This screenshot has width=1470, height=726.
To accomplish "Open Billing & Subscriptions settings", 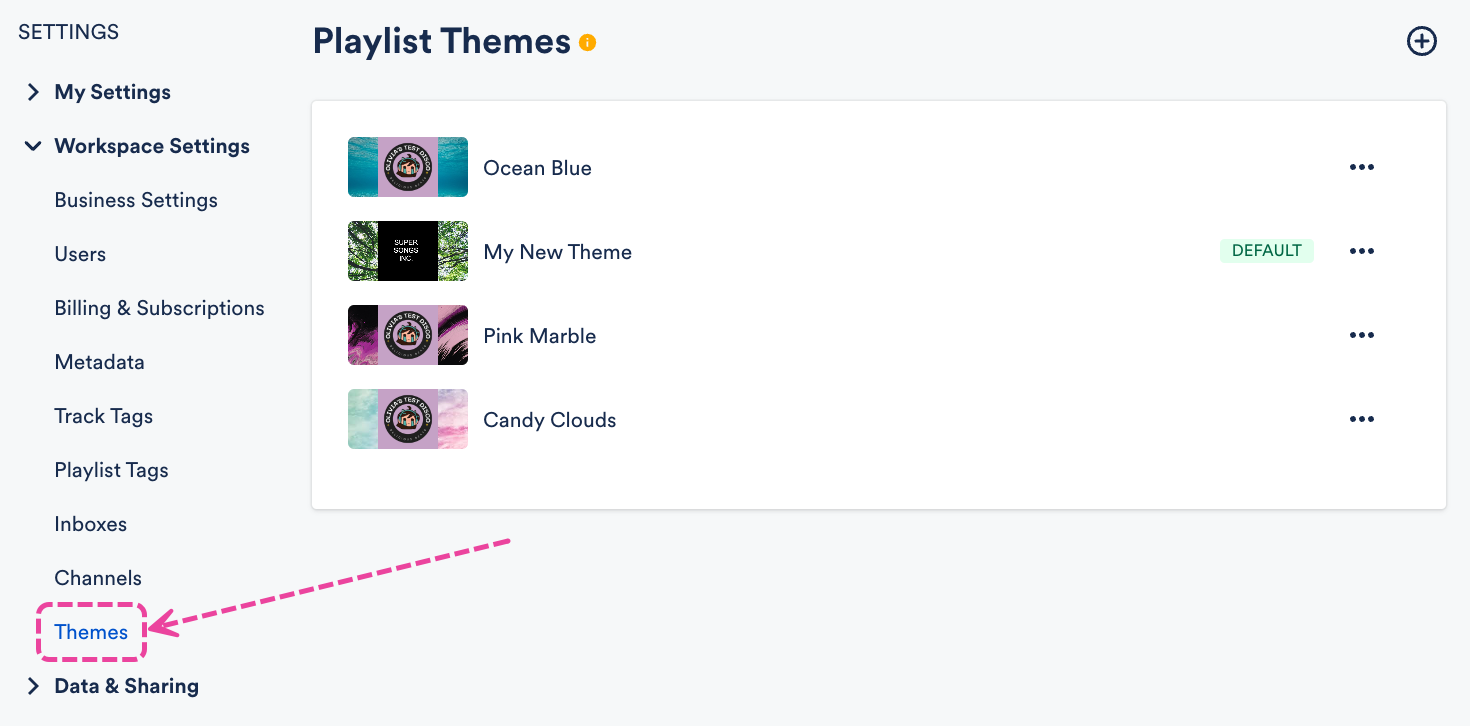I will [159, 308].
